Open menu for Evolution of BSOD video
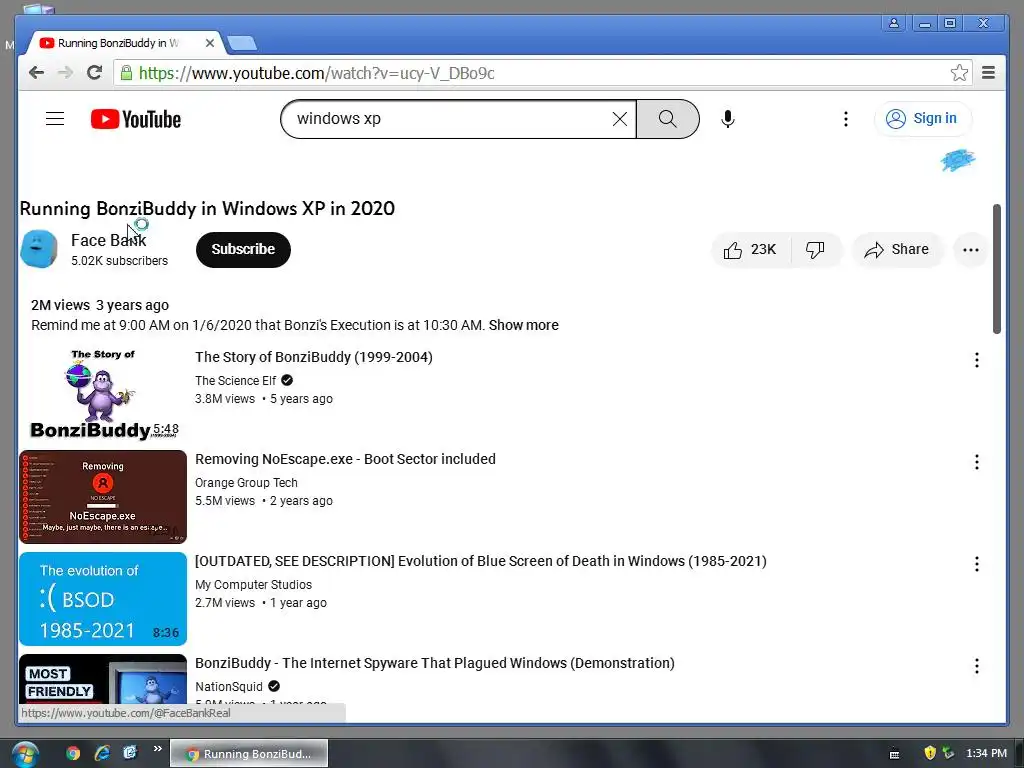This screenshot has height=768, width=1024. [976, 564]
